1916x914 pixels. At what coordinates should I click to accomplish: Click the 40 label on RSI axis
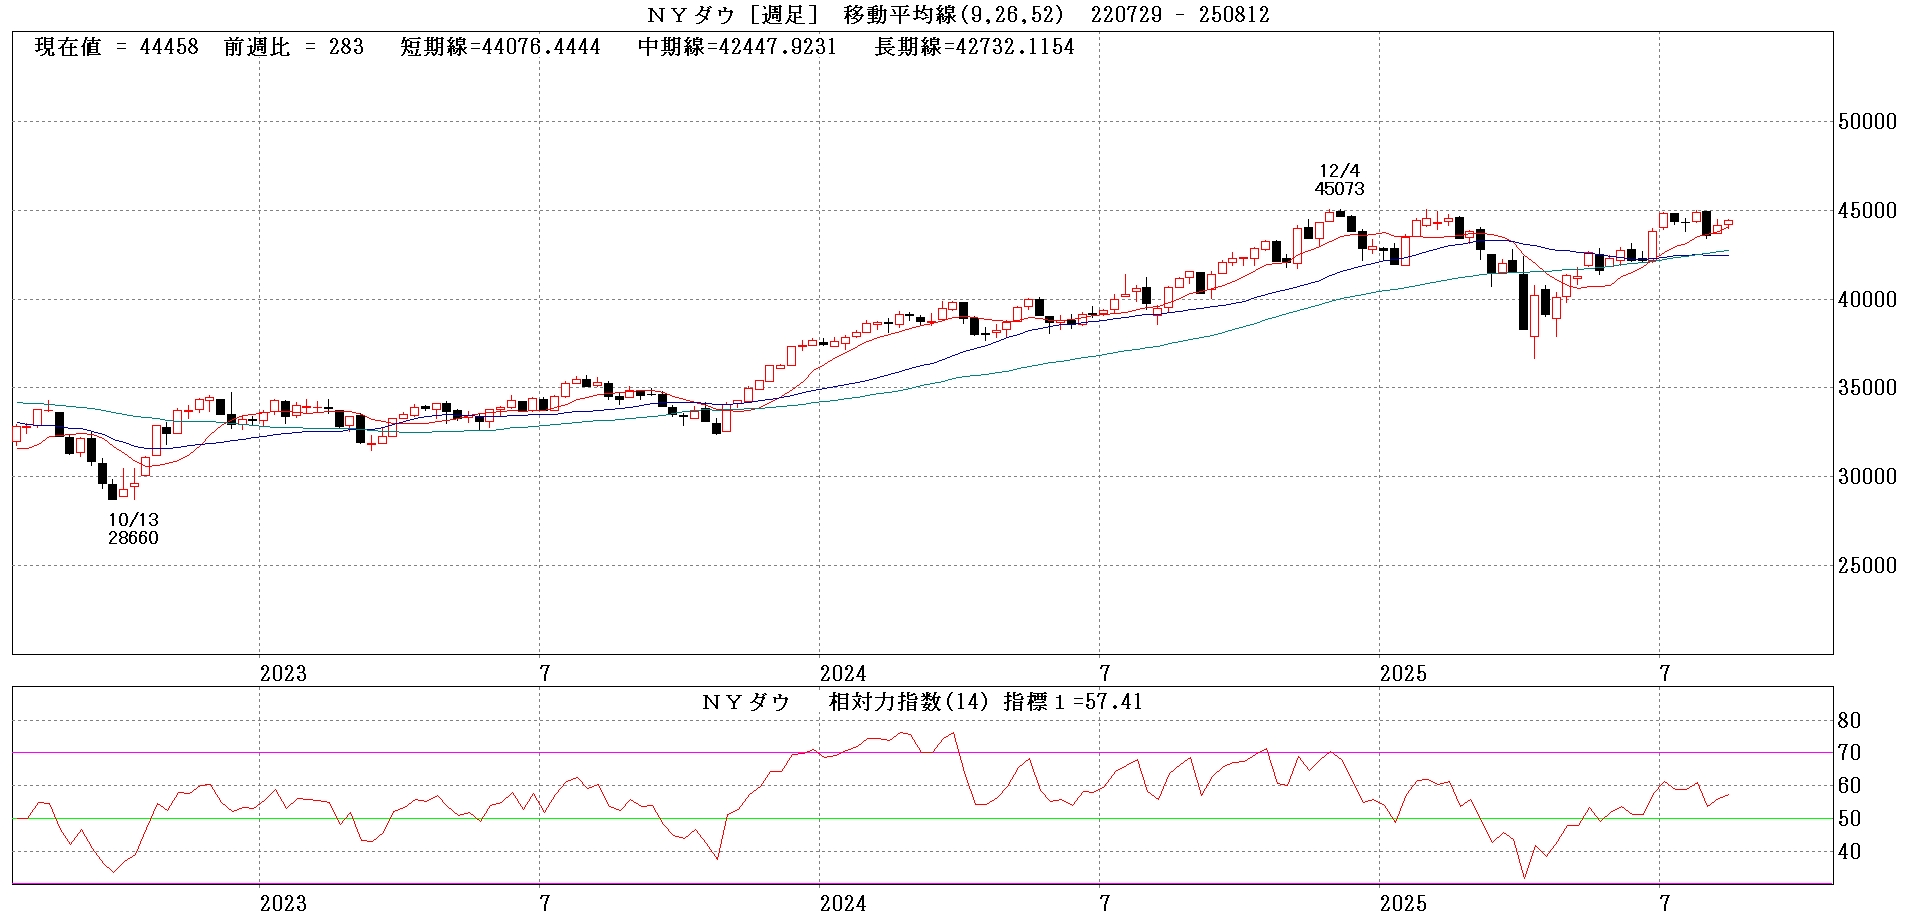1849,852
